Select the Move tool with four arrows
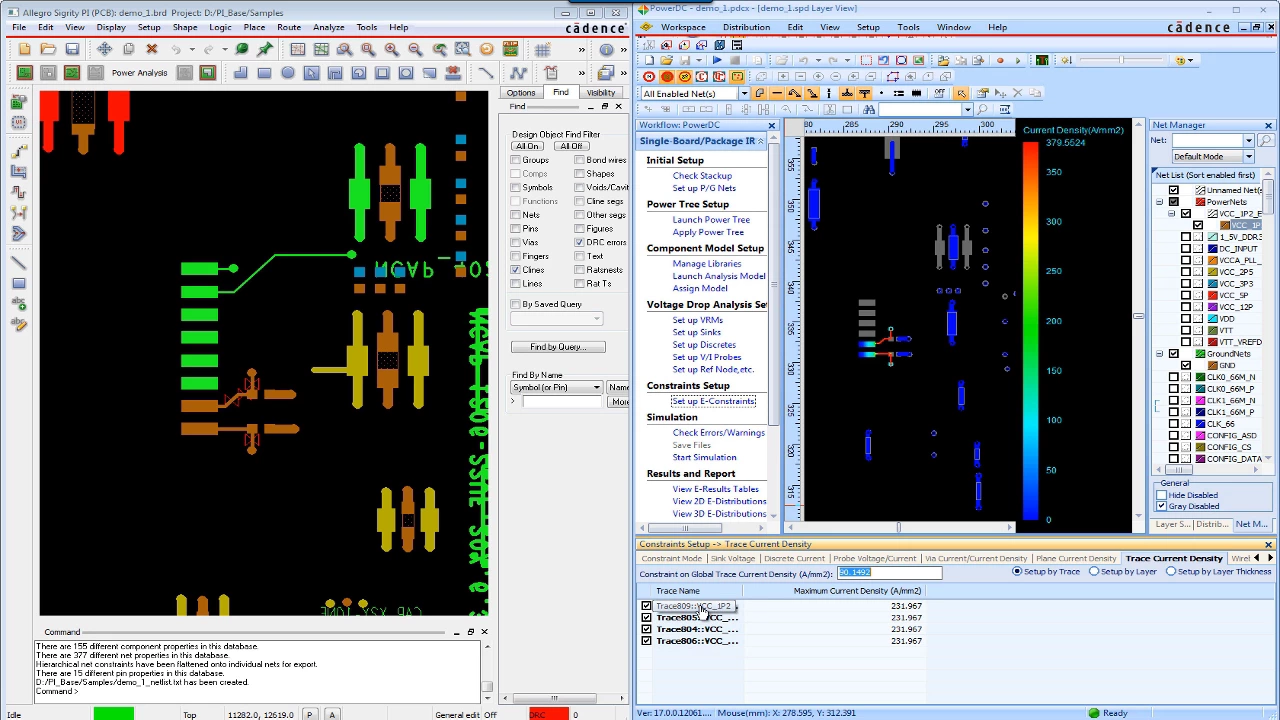The height and width of the screenshot is (720, 1280). 104,49
